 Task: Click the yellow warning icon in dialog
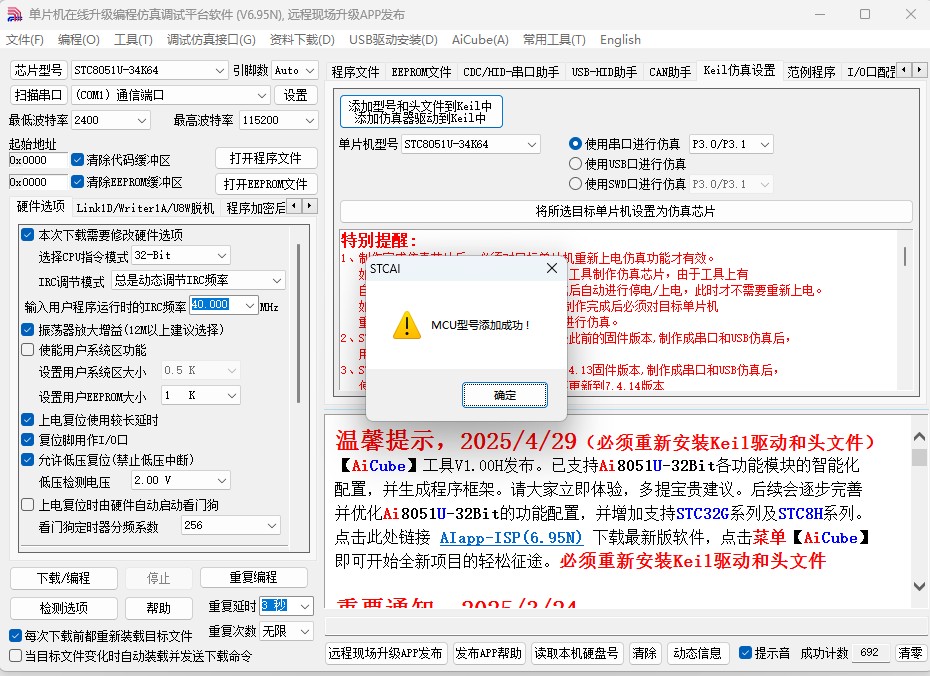pos(406,325)
